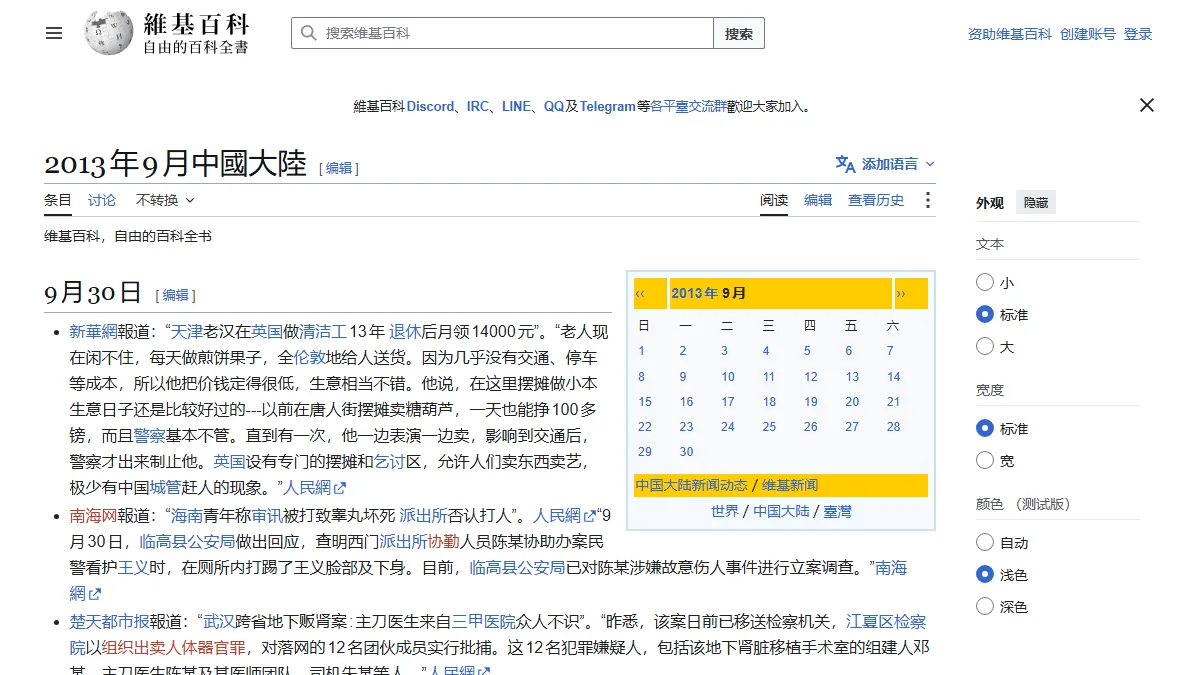The image size is (1200, 675).
Task: Open the LINE link in banner
Action: [x=516, y=106]
